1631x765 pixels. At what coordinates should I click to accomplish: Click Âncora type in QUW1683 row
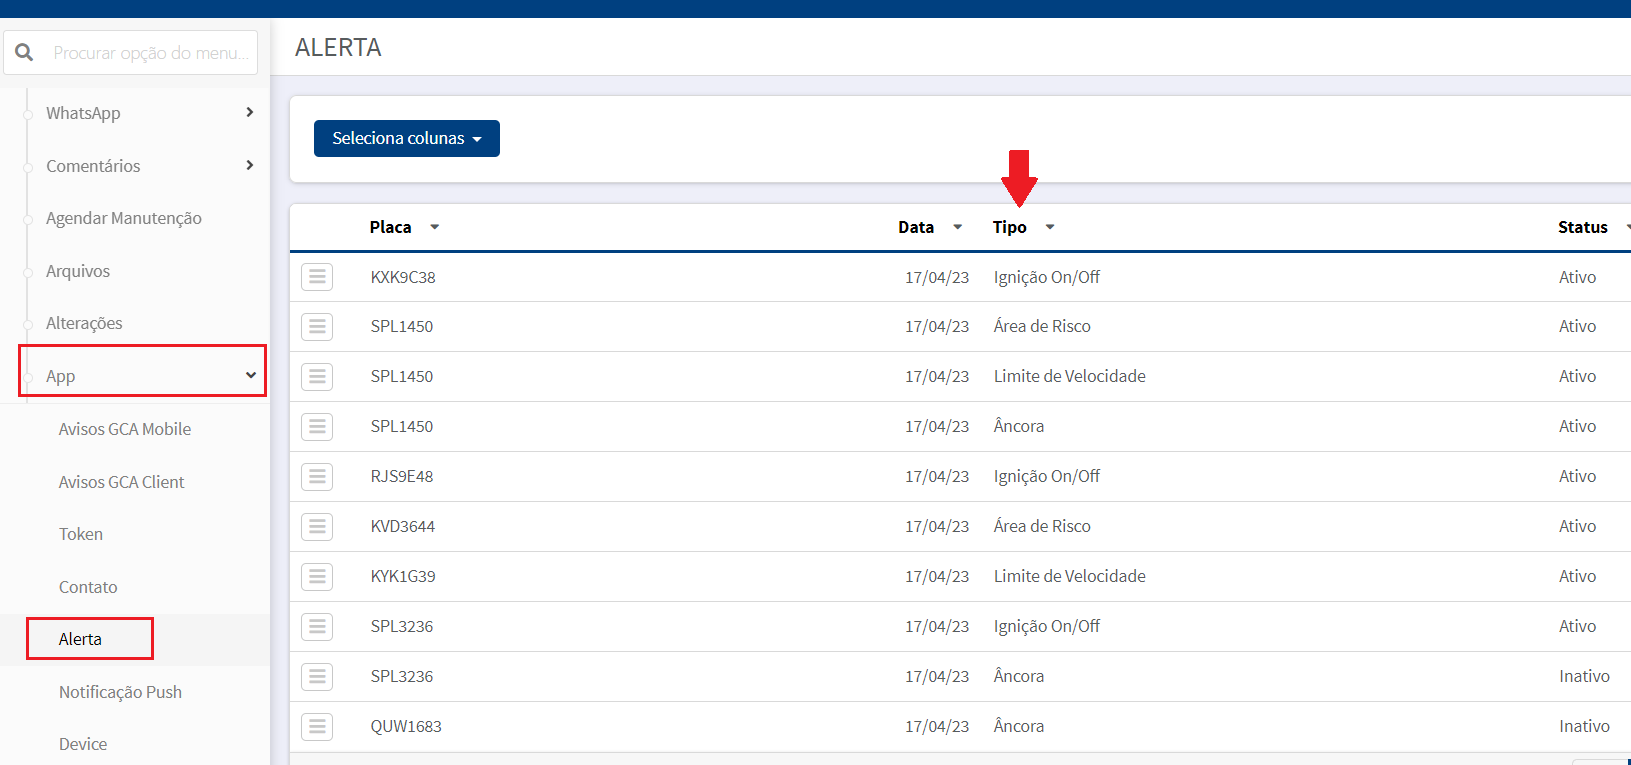coord(1019,726)
